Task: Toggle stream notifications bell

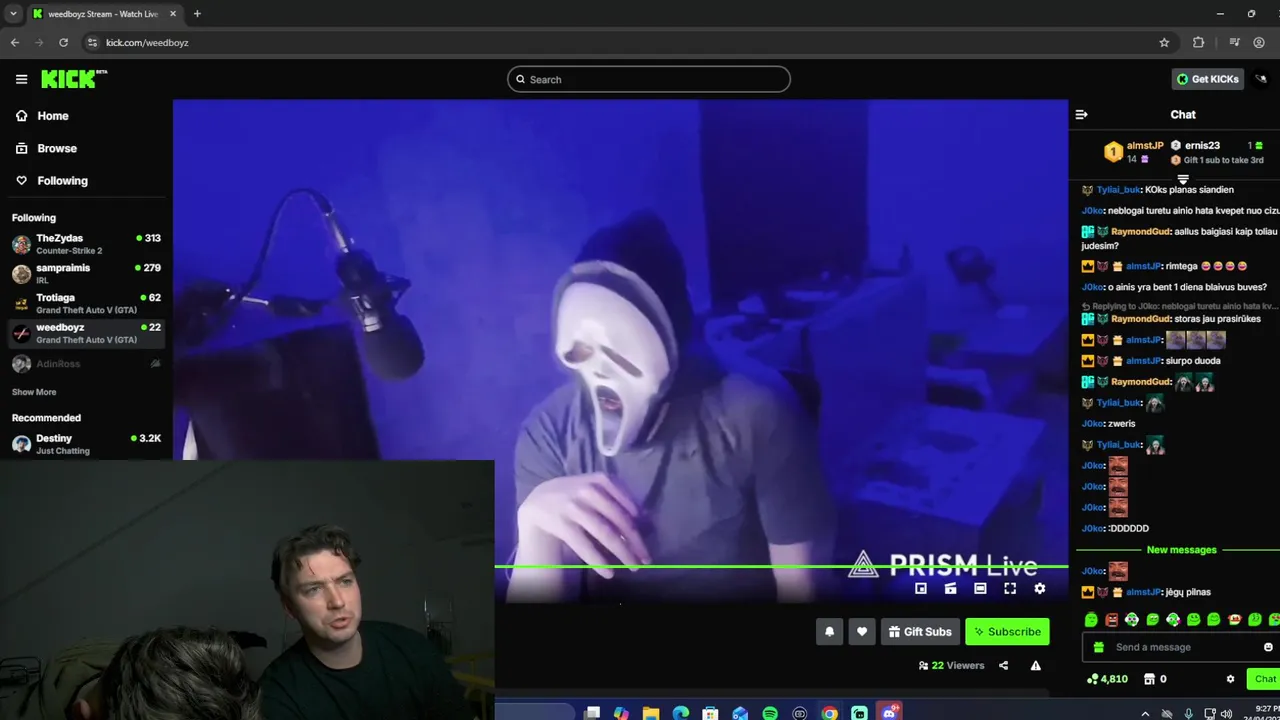Action: click(829, 632)
